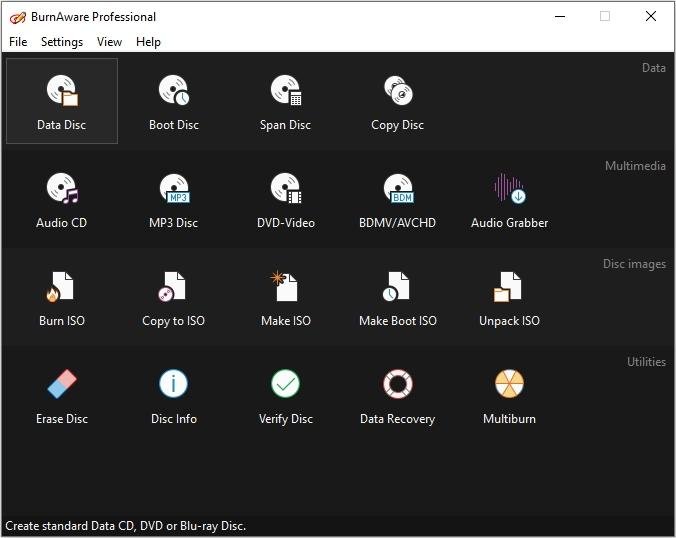Open the Data Disc tool
Screen dimensions: 676x538
[62, 100]
